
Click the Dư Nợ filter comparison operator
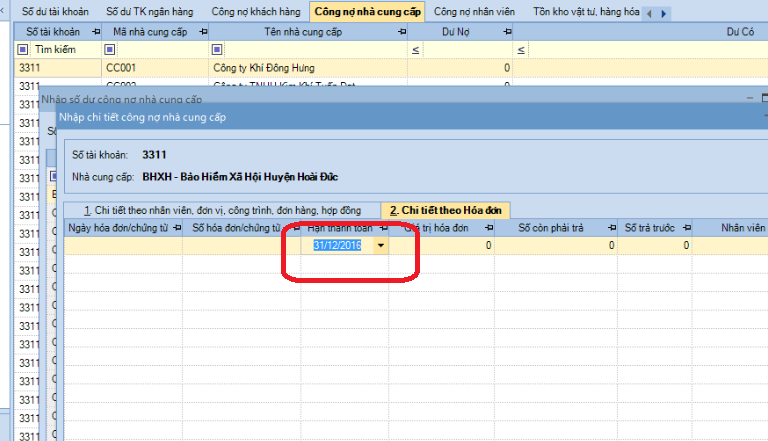click(x=416, y=49)
